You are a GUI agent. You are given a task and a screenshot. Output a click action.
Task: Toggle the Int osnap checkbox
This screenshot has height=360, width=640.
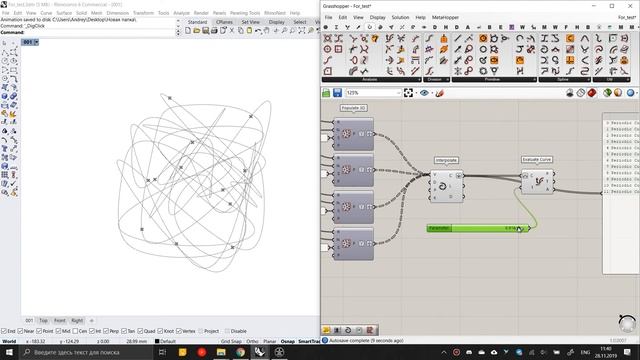tap(92, 331)
